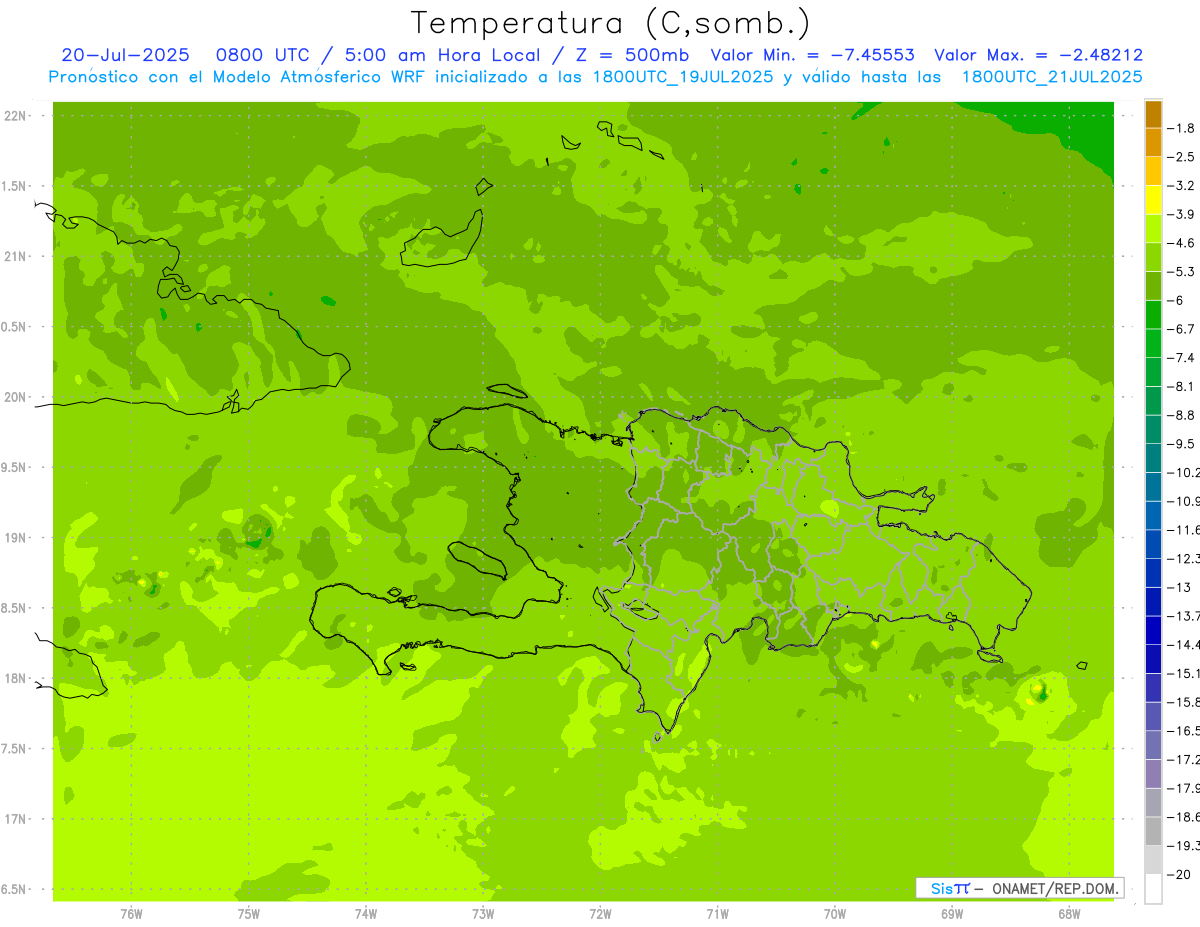Click the '-3.2' colorbar value
This screenshot has width=1200, height=927.
click(x=1180, y=186)
